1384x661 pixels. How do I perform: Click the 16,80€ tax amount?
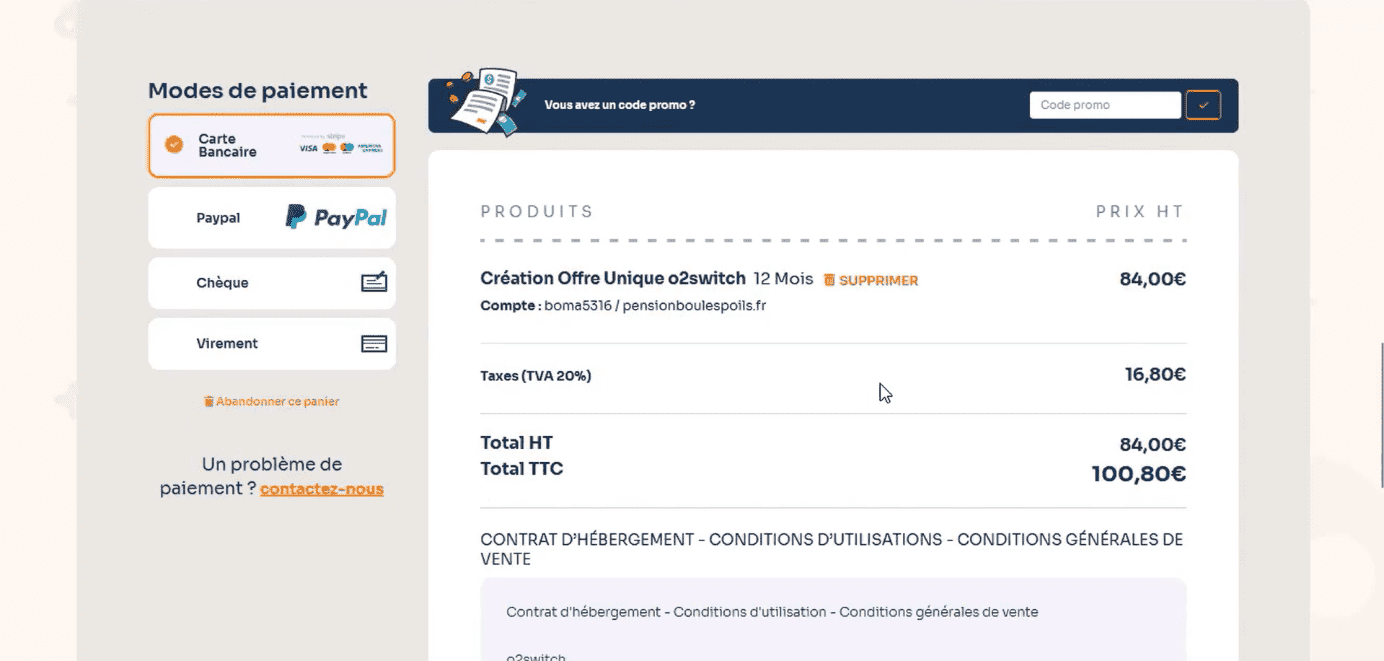[1156, 375]
